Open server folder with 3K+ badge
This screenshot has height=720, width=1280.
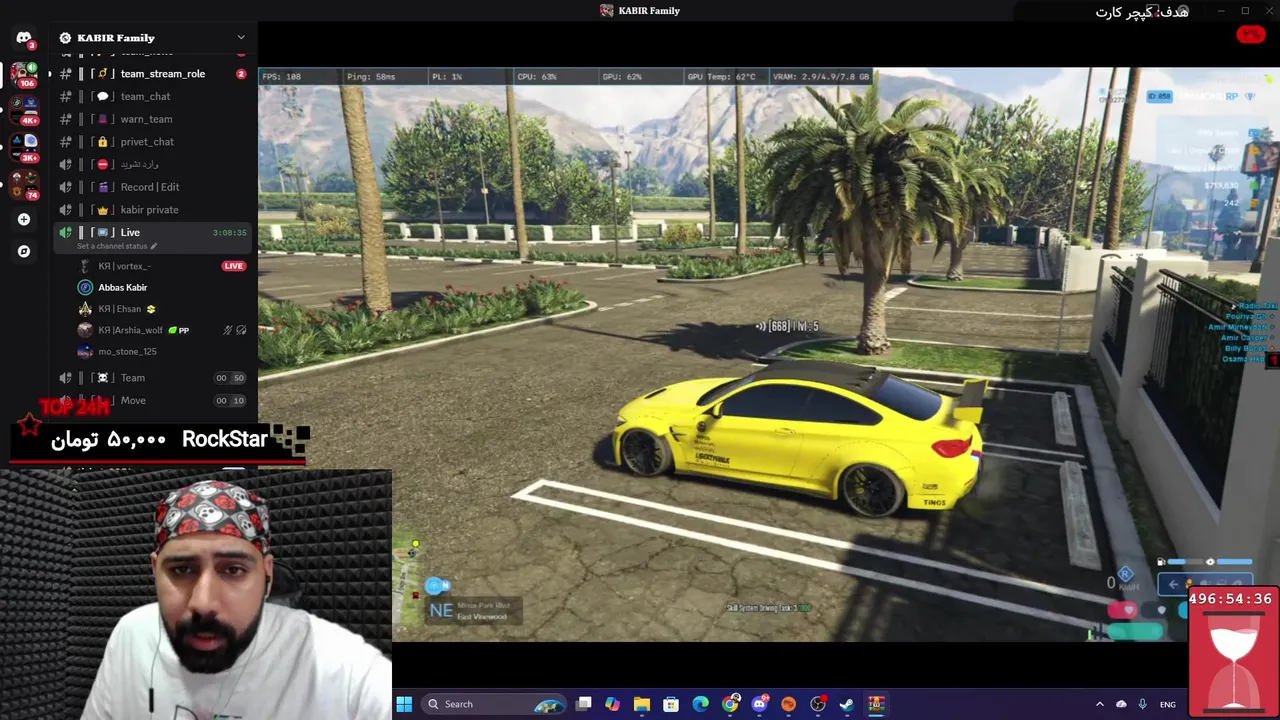24,146
